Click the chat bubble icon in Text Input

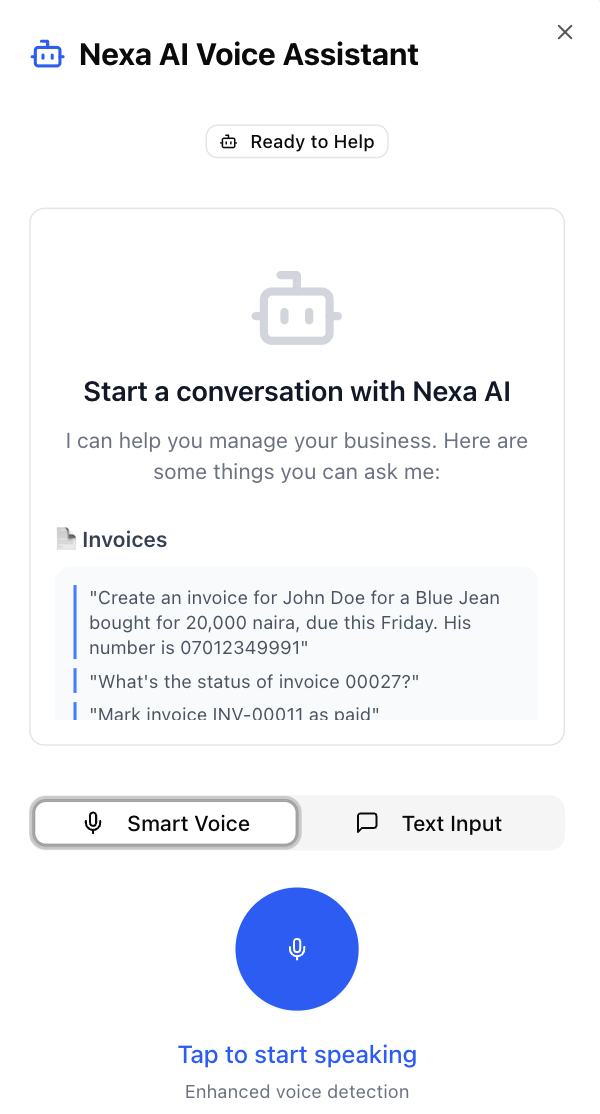point(367,823)
